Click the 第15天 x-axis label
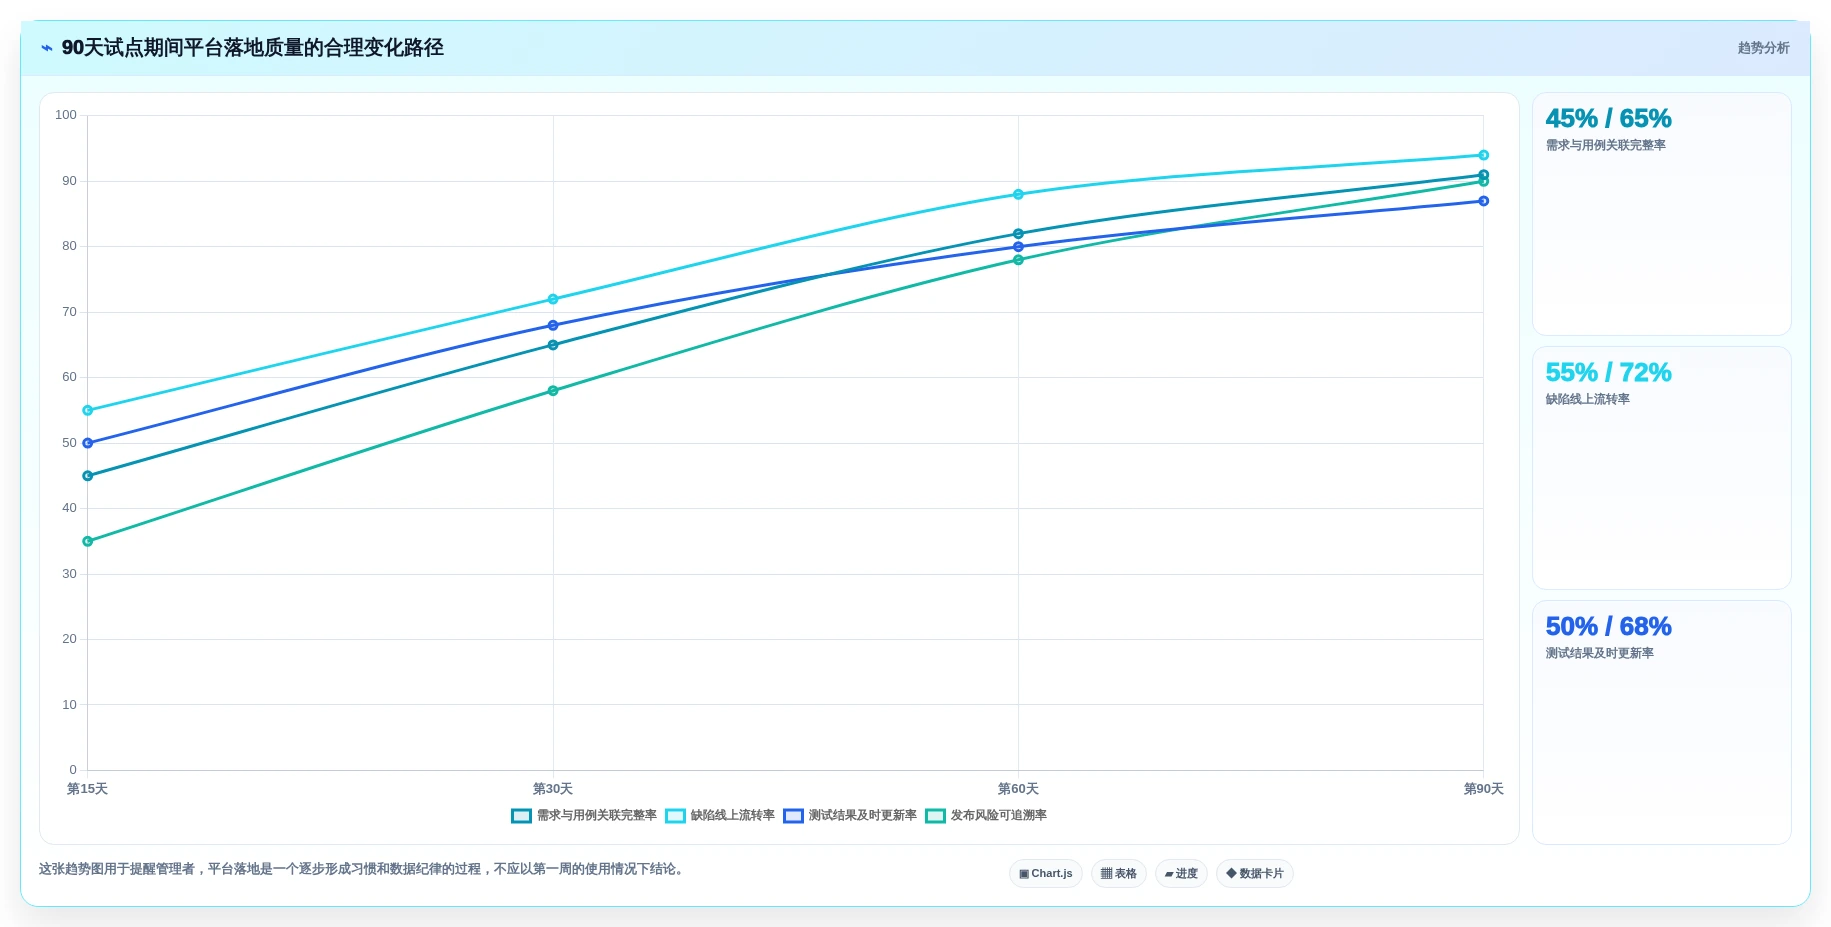The image size is (1831, 927). coord(87,789)
